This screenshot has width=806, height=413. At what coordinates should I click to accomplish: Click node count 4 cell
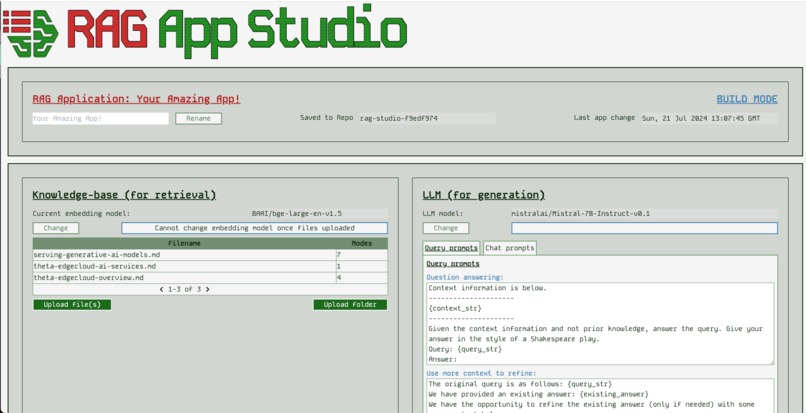361,278
